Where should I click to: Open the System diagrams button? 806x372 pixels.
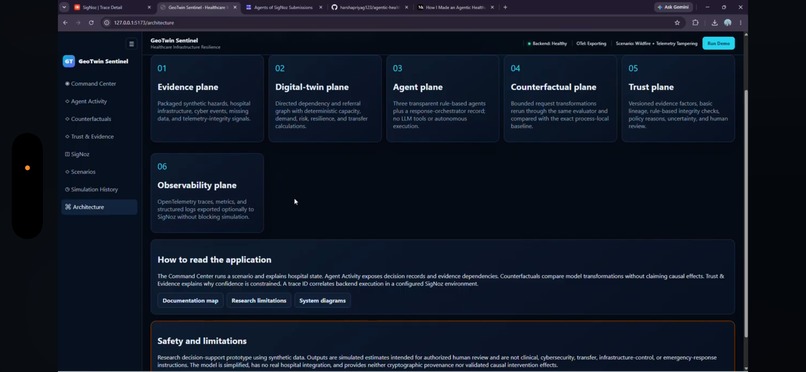pos(322,301)
